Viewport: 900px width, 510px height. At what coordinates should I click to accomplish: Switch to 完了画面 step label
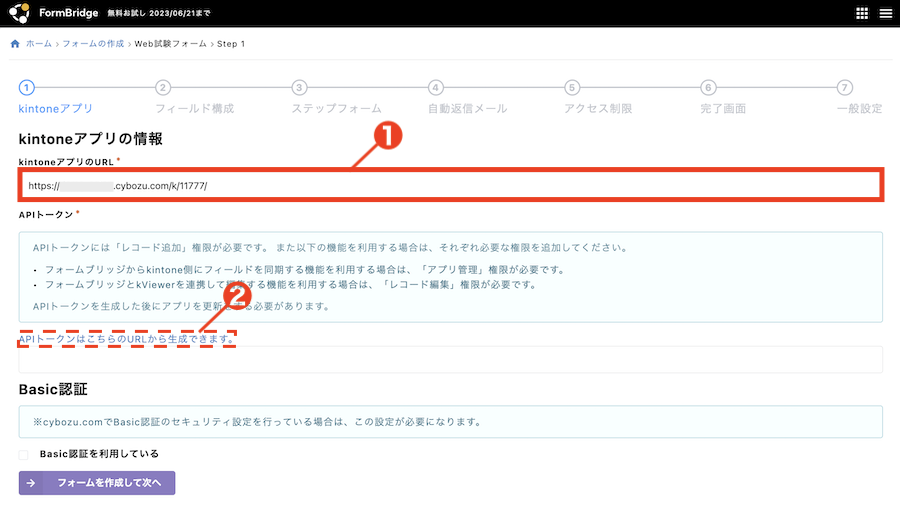pyautogui.click(x=723, y=108)
